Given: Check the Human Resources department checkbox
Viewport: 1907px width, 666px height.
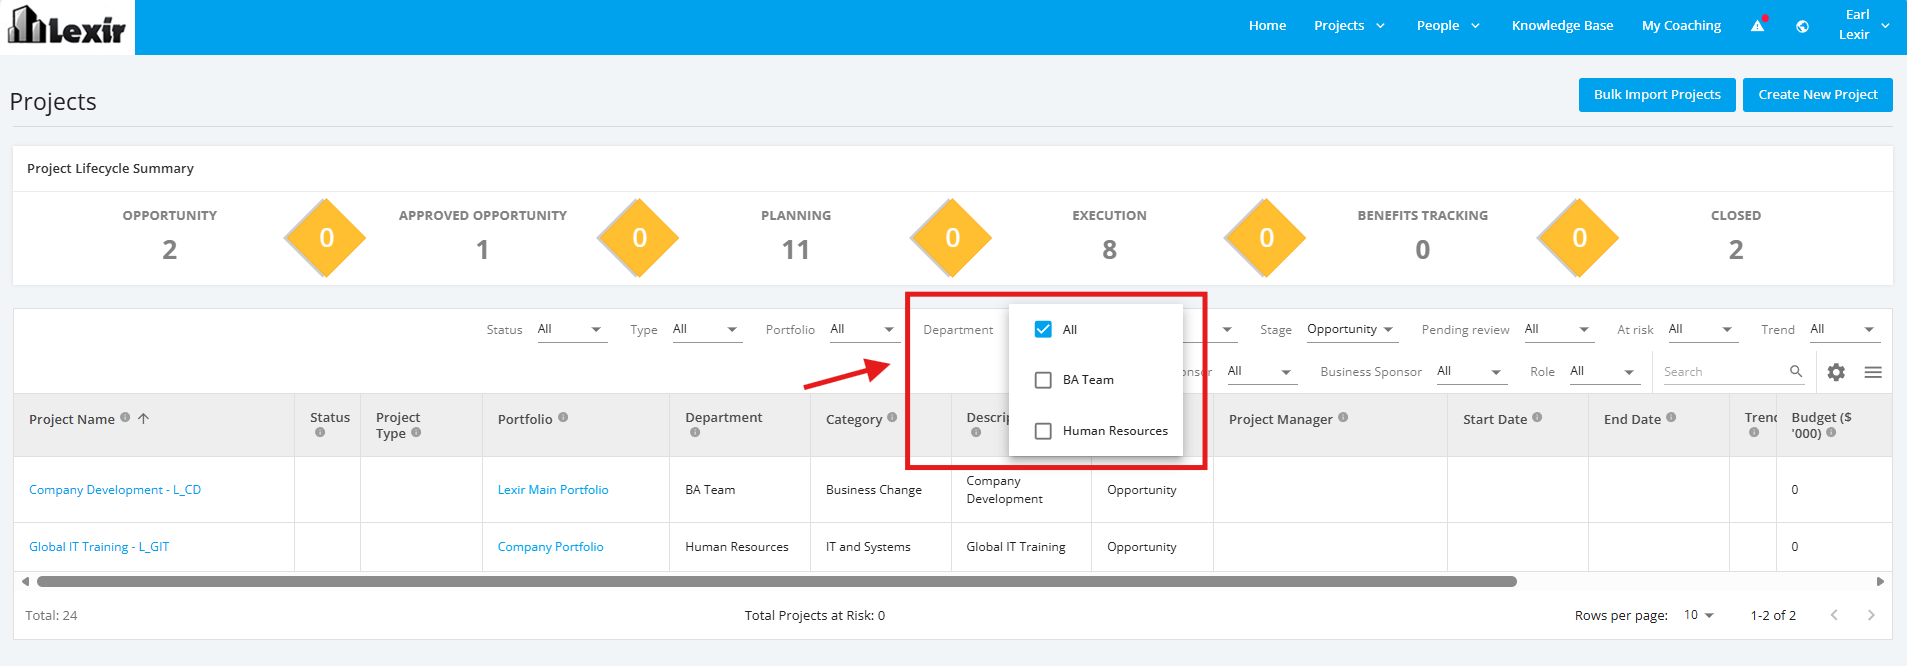Looking at the screenshot, I should [x=1043, y=431].
